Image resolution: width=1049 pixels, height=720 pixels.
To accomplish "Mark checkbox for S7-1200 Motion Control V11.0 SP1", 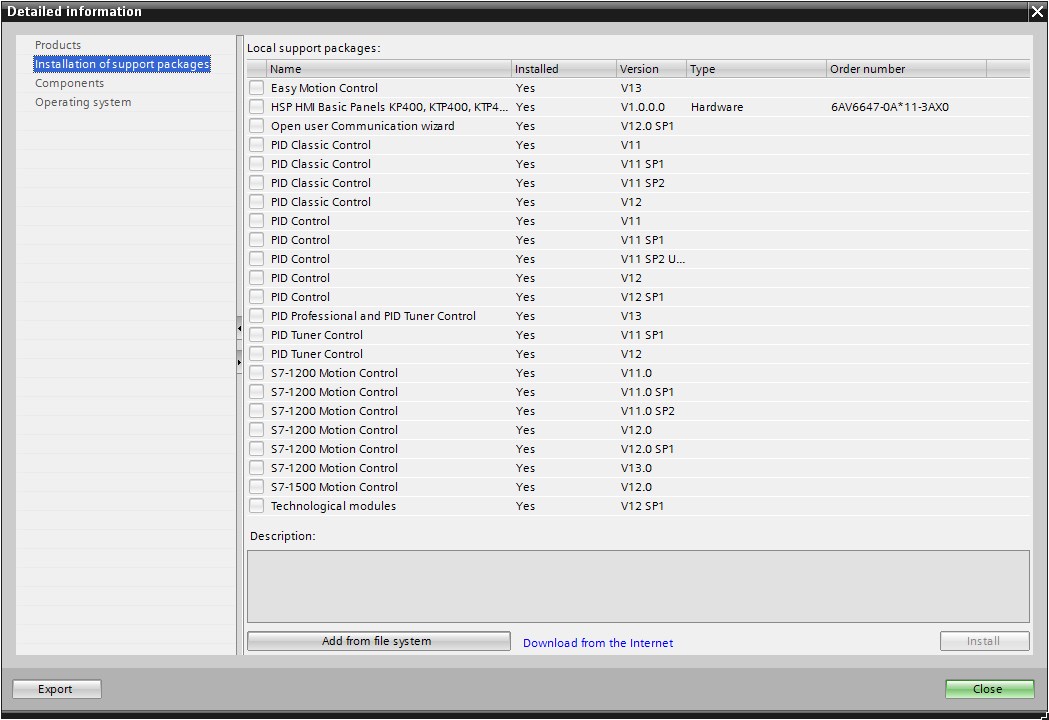I will 256,392.
